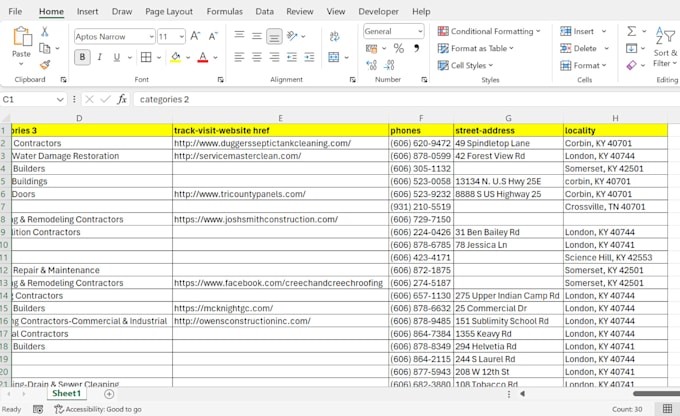Open the font size dropdown
Viewport: 680px width, 416px height.
coord(182,36)
